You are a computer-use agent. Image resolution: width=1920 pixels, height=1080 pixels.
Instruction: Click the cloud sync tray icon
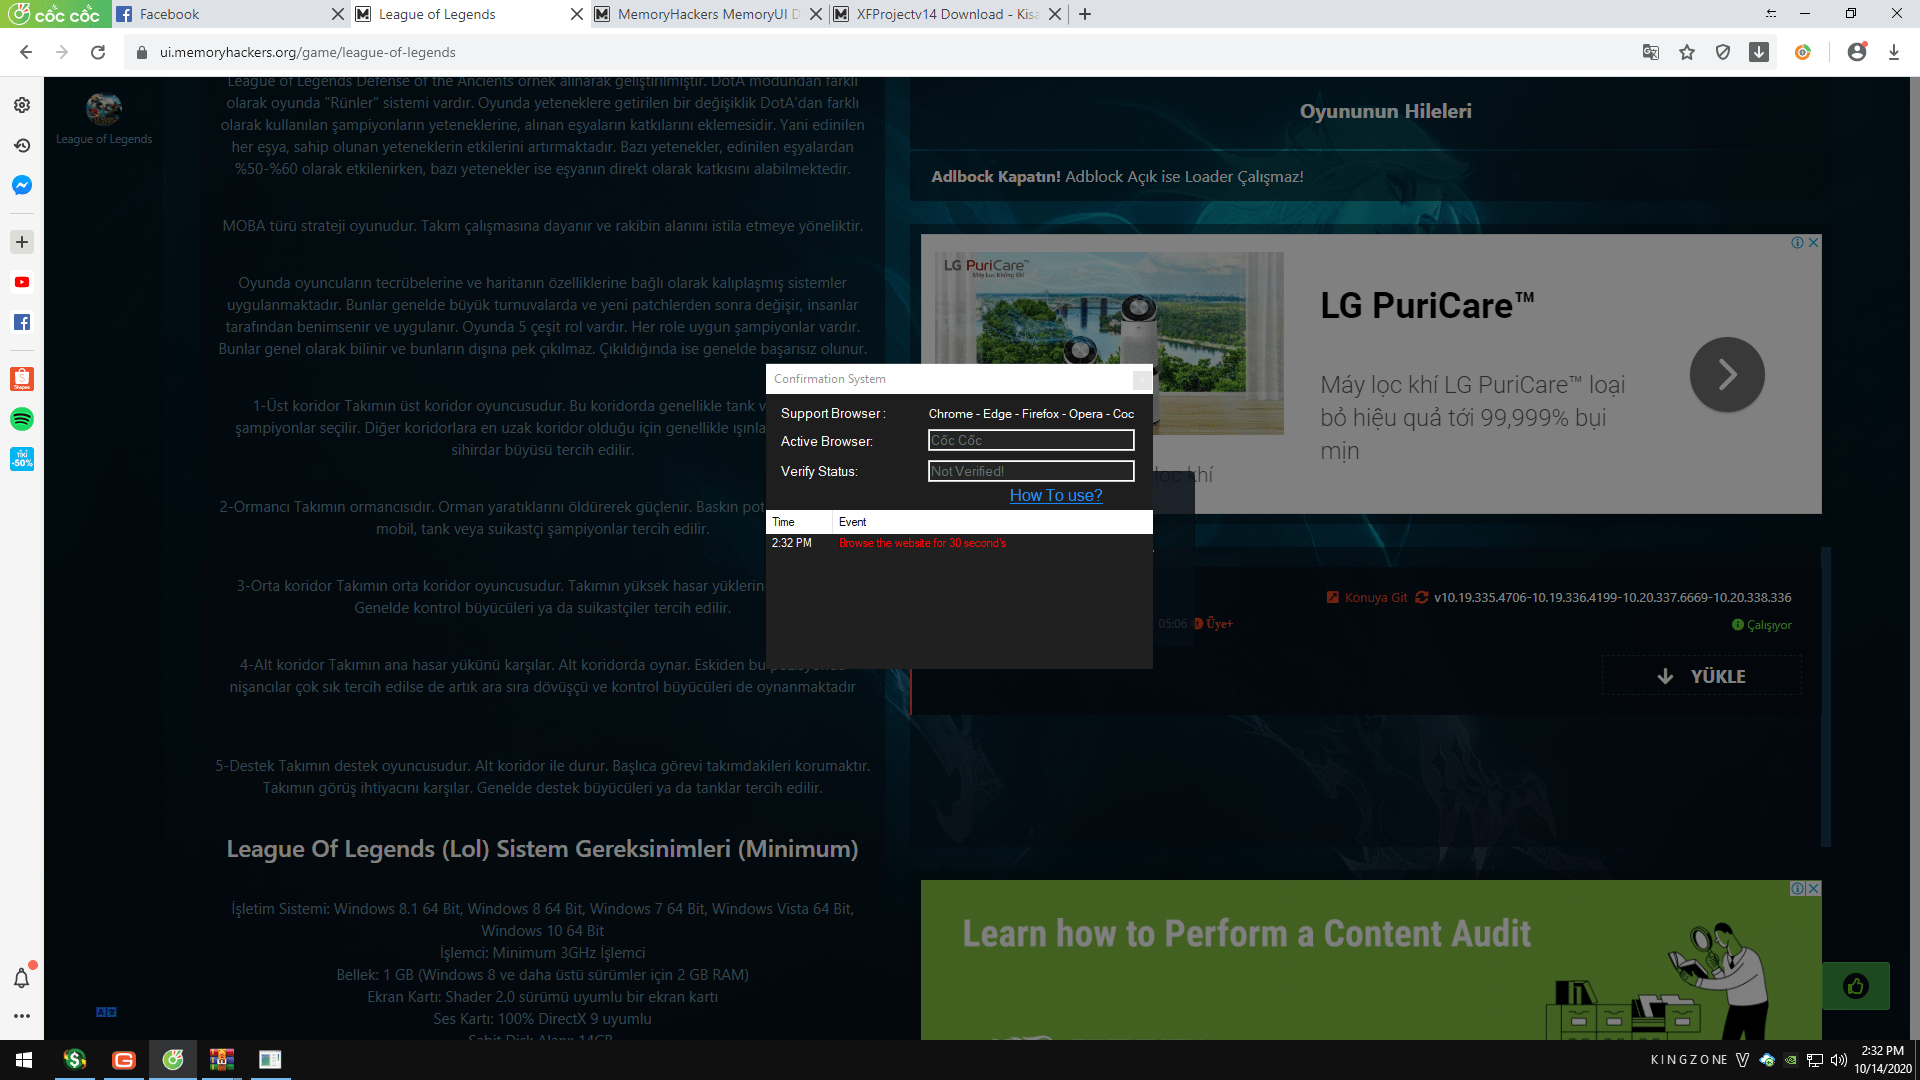1767,1060
